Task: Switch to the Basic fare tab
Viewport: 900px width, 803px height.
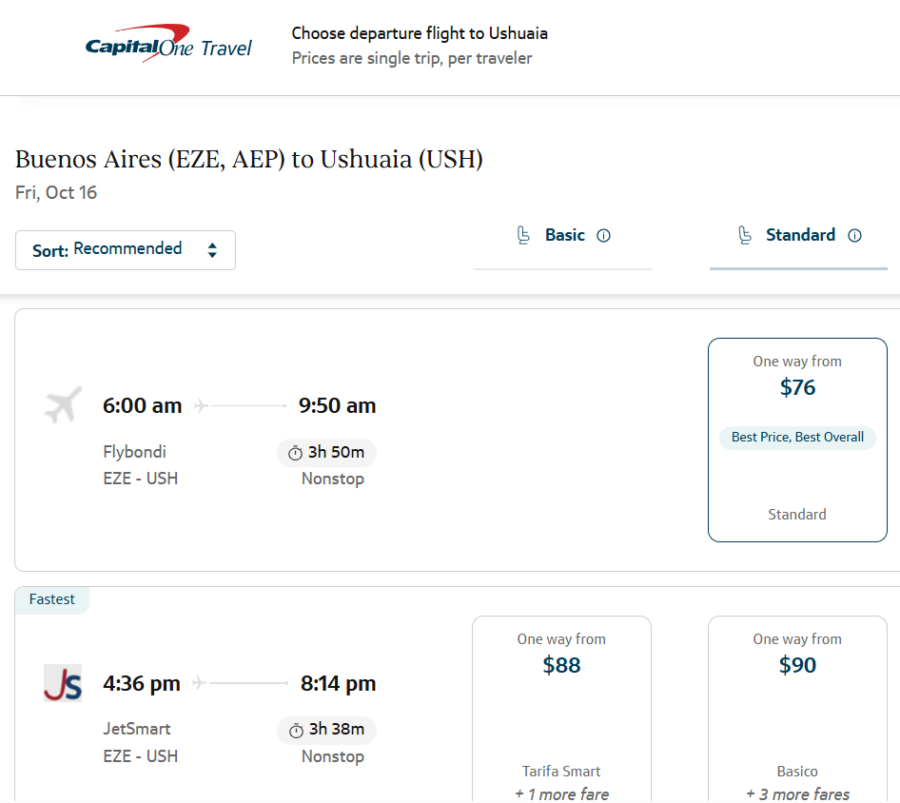Action: pyautogui.click(x=564, y=235)
